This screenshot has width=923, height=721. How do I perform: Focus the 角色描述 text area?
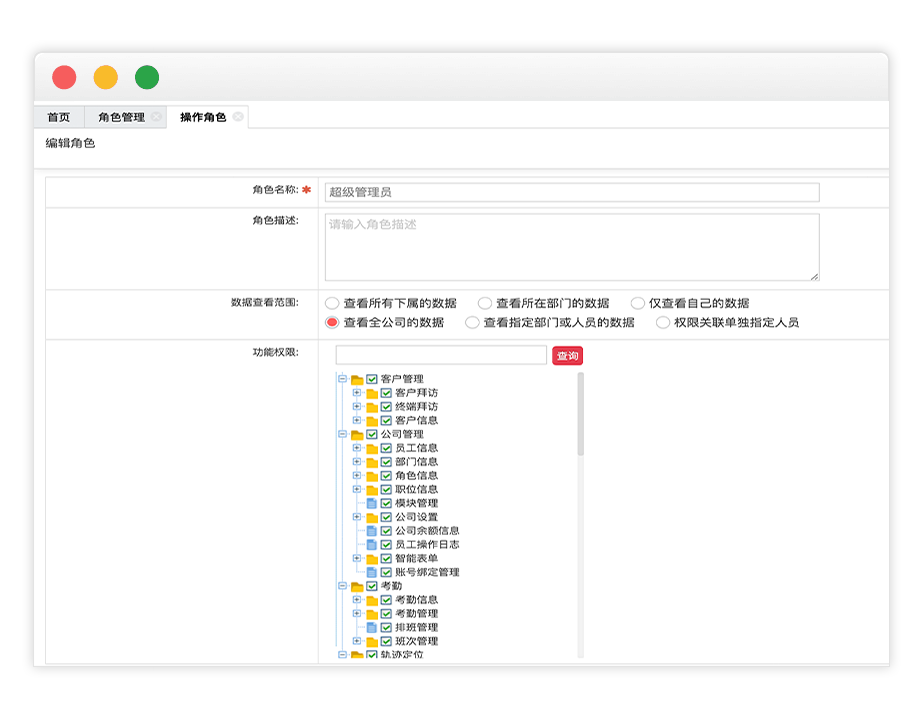point(571,247)
